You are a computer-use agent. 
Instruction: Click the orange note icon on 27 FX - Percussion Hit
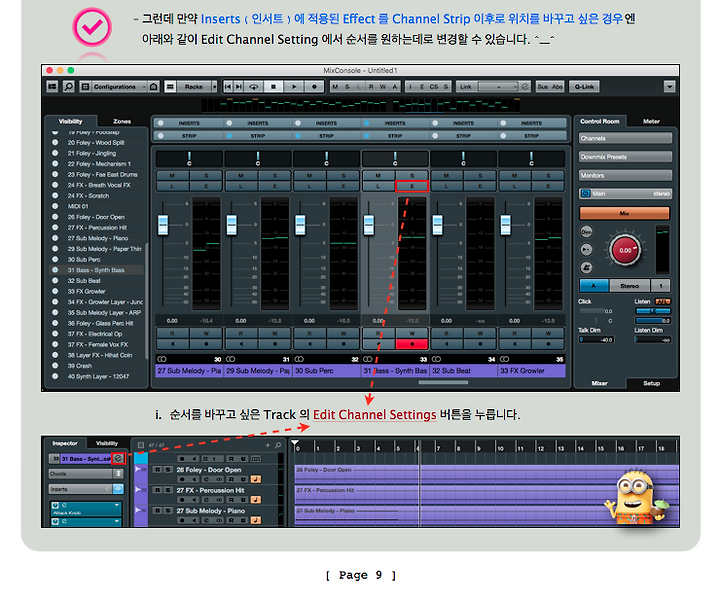(256, 500)
